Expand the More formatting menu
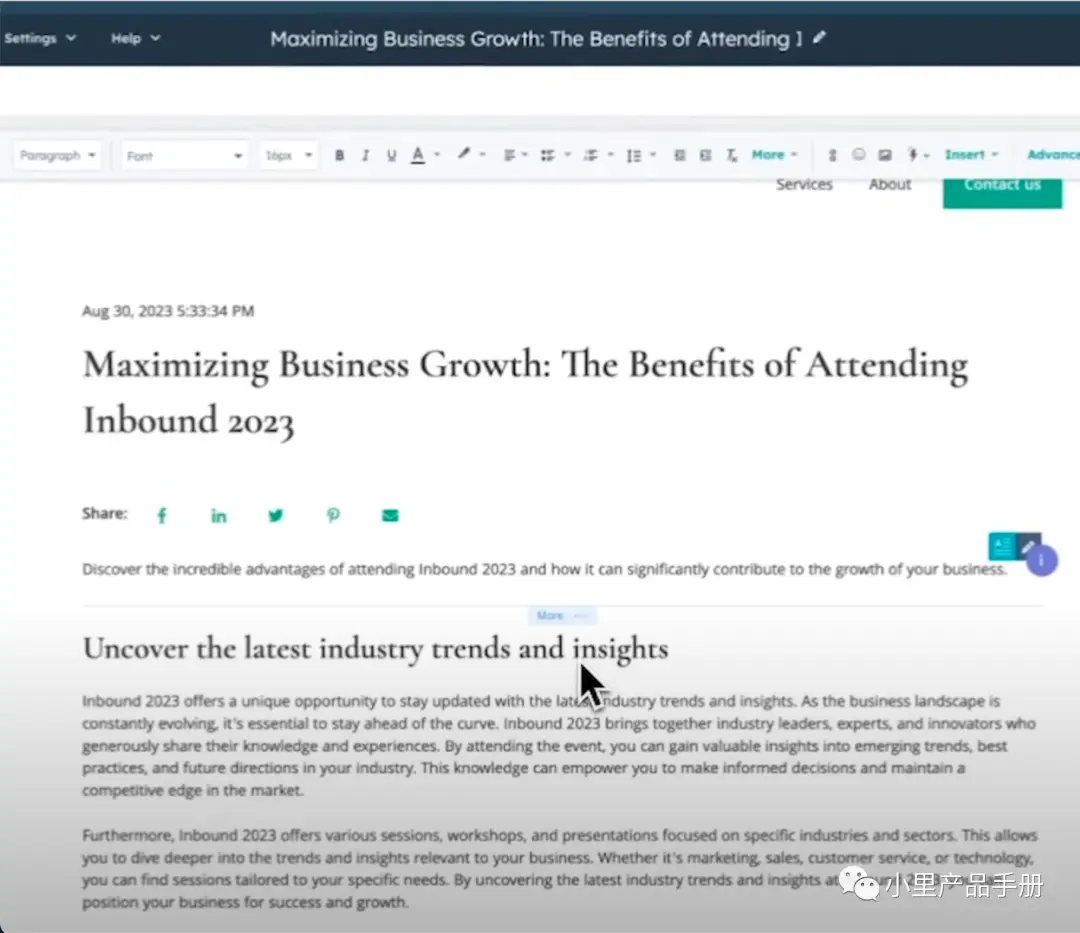 [774, 155]
